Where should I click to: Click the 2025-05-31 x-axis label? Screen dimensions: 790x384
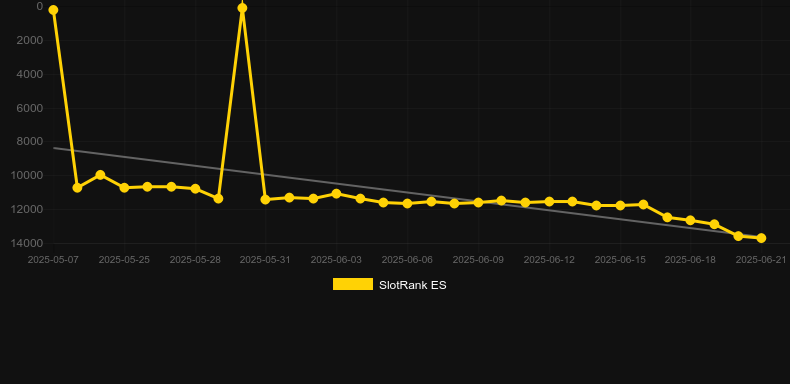click(266, 260)
